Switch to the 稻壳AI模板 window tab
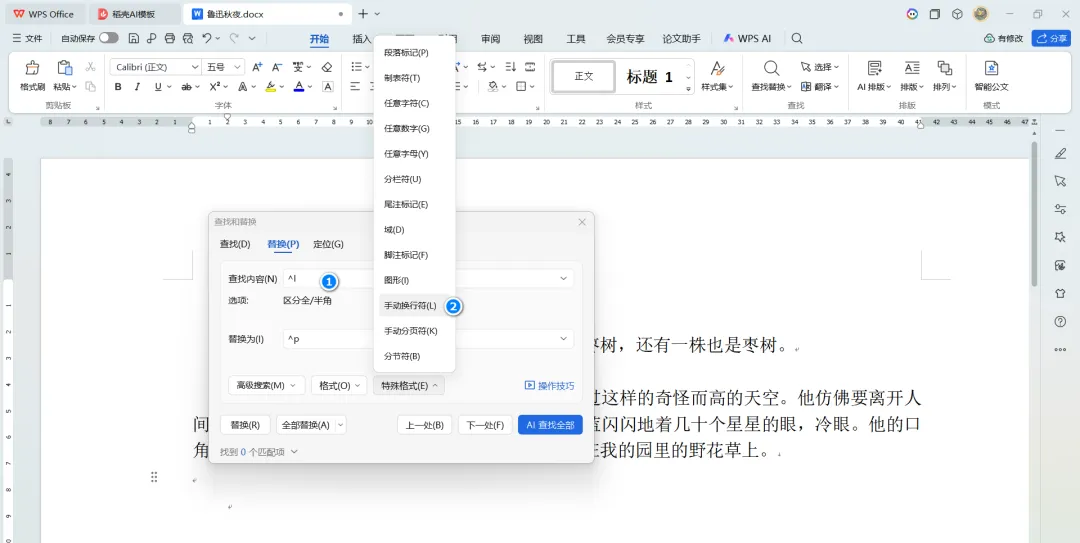Viewport: 1080px width, 543px height. 134,14
